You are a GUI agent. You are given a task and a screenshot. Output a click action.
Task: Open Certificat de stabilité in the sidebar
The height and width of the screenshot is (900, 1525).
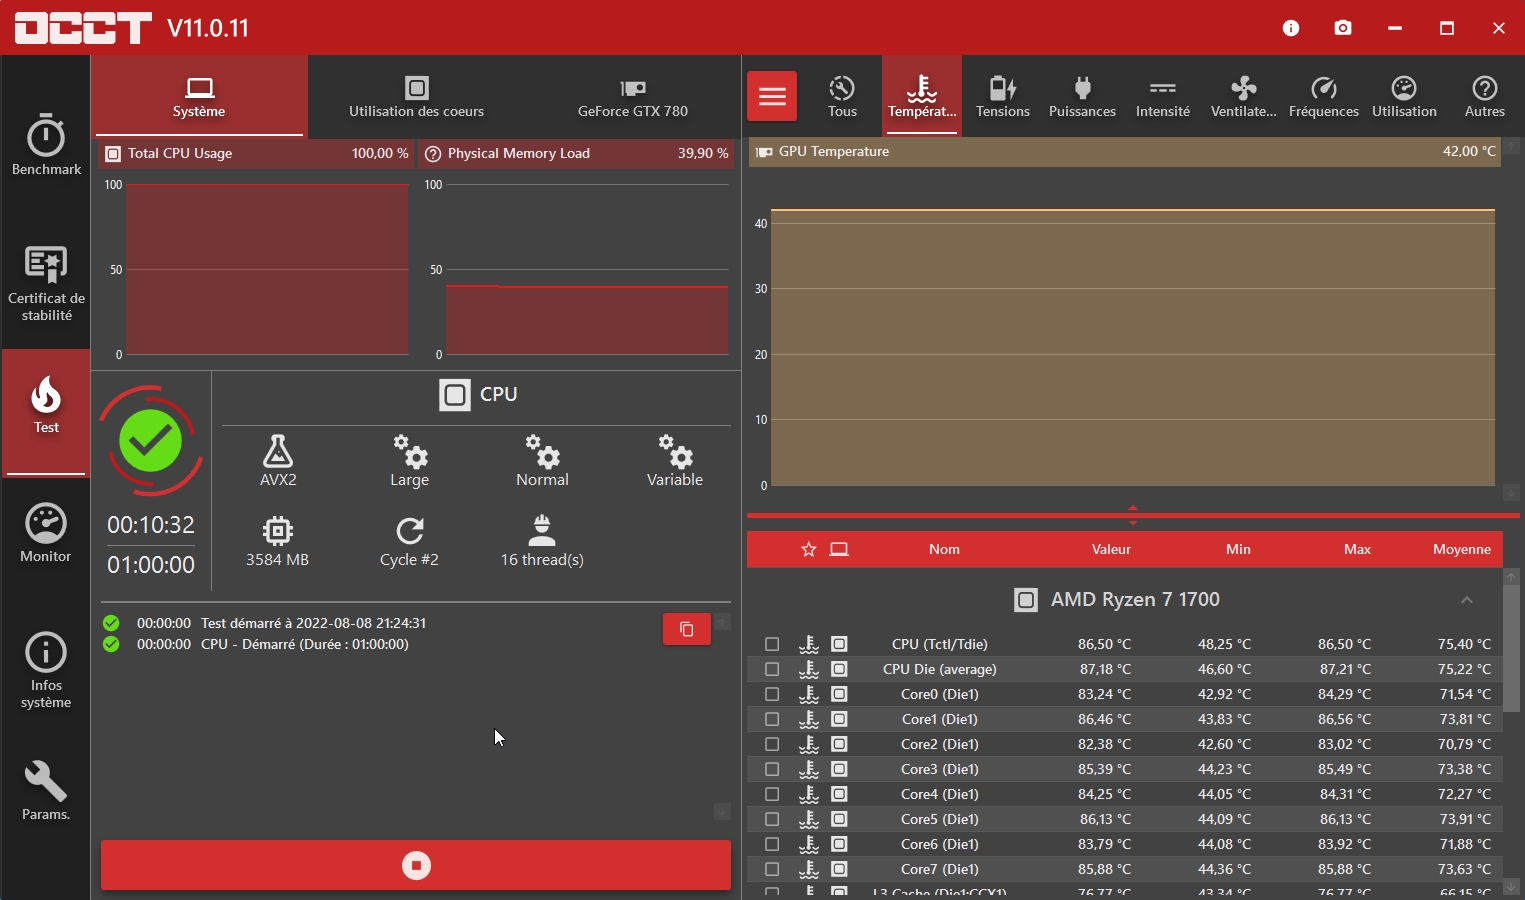(46, 284)
